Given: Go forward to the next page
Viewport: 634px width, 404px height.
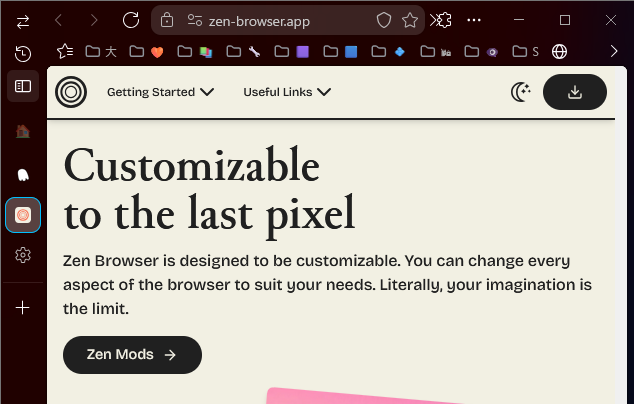Looking at the screenshot, I should [x=94, y=20].
